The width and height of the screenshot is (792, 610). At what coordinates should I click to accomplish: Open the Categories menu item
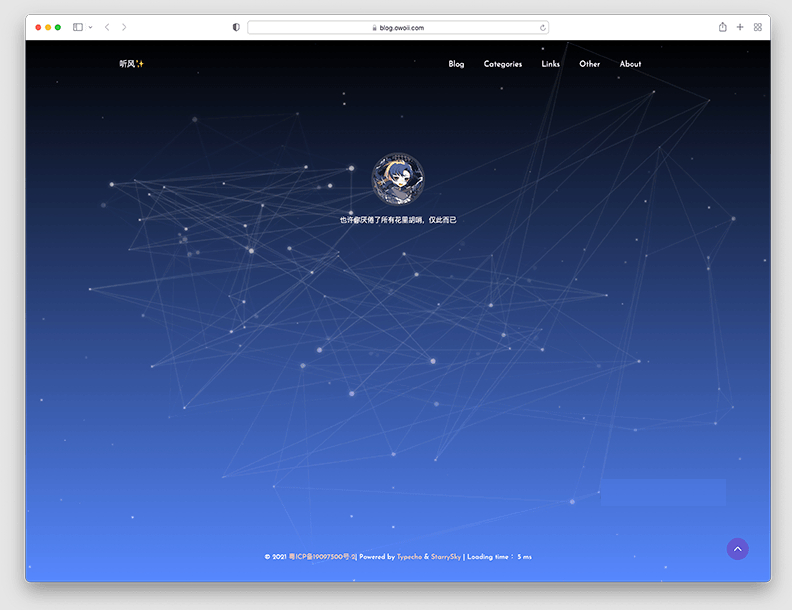(x=503, y=64)
